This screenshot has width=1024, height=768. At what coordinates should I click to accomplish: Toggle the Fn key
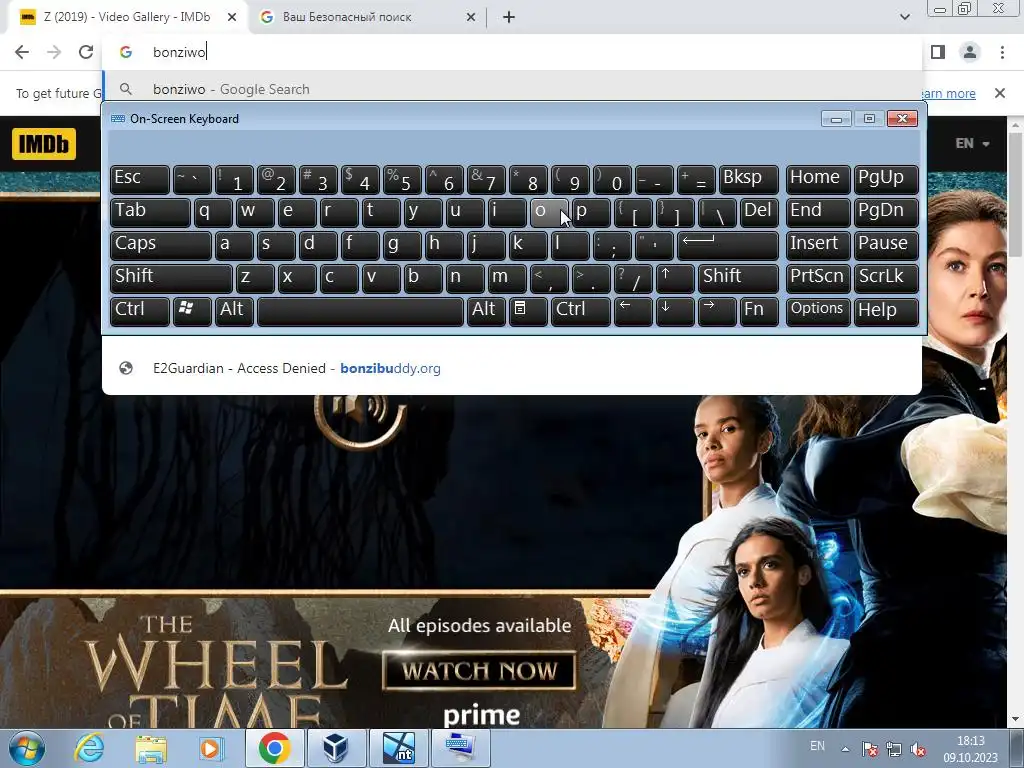(x=759, y=311)
